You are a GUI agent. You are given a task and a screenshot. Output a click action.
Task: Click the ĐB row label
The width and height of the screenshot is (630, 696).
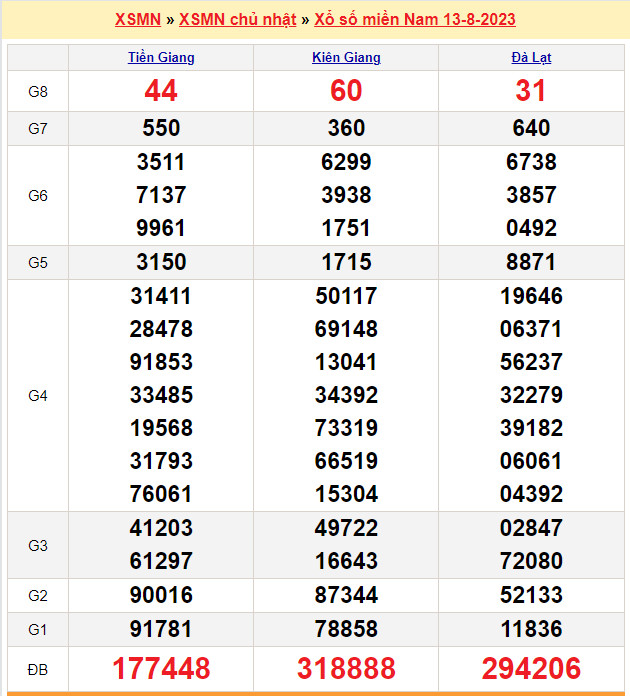pyautogui.click(x=38, y=668)
